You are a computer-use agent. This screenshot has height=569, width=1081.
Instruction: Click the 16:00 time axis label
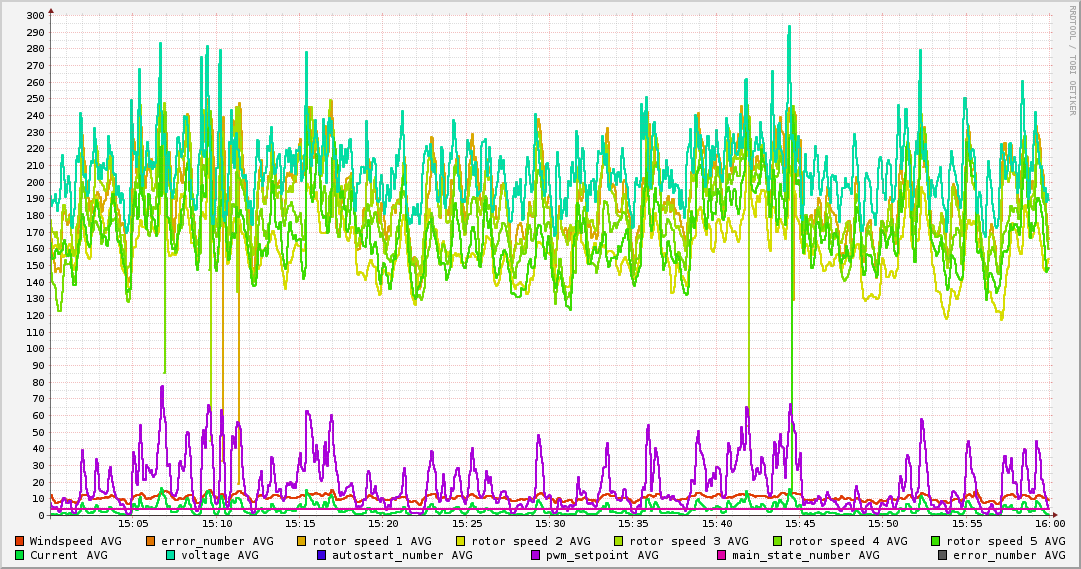1049,523
